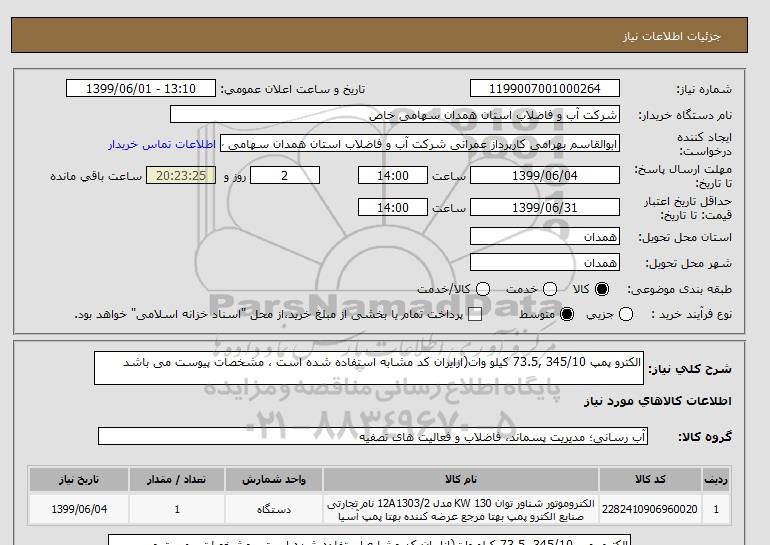Select the جزیی purchase type radio
Image resolution: width=770 pixels, height=545 pixels.
626,314
